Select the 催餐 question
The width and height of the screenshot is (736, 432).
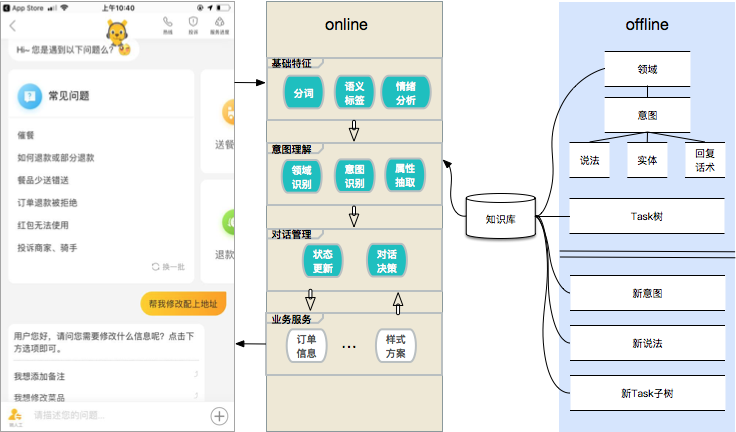click(26, 135)
